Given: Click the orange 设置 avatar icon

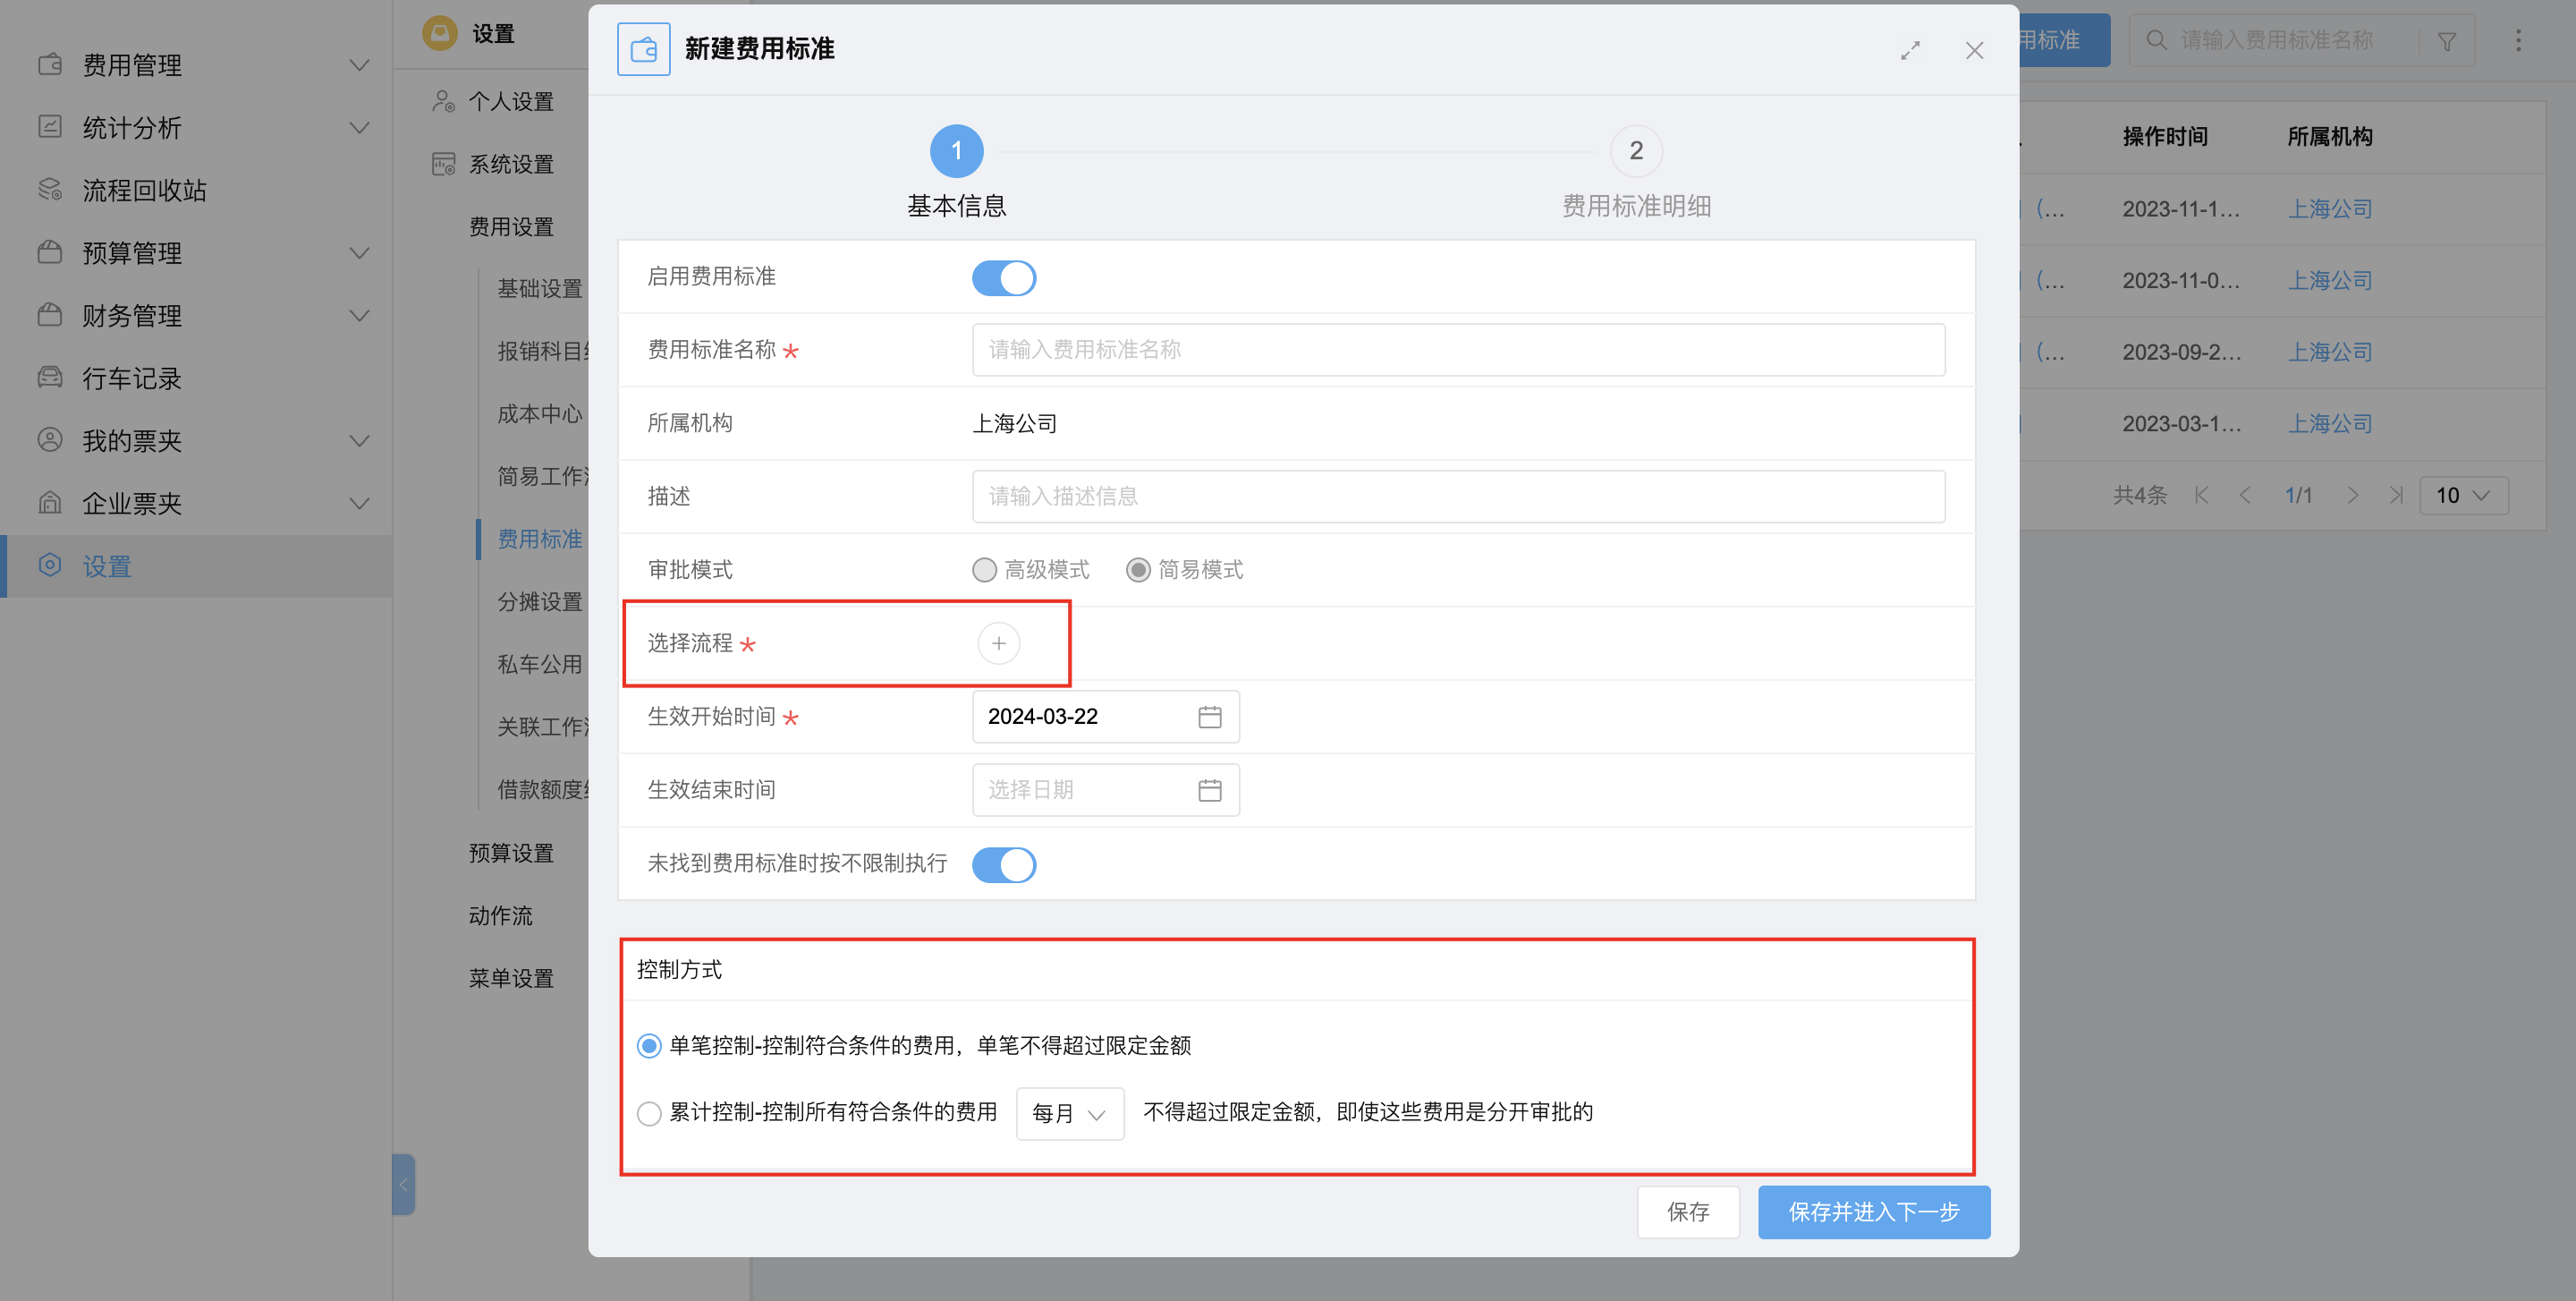Looking at the screenshot, I should 439,33.
